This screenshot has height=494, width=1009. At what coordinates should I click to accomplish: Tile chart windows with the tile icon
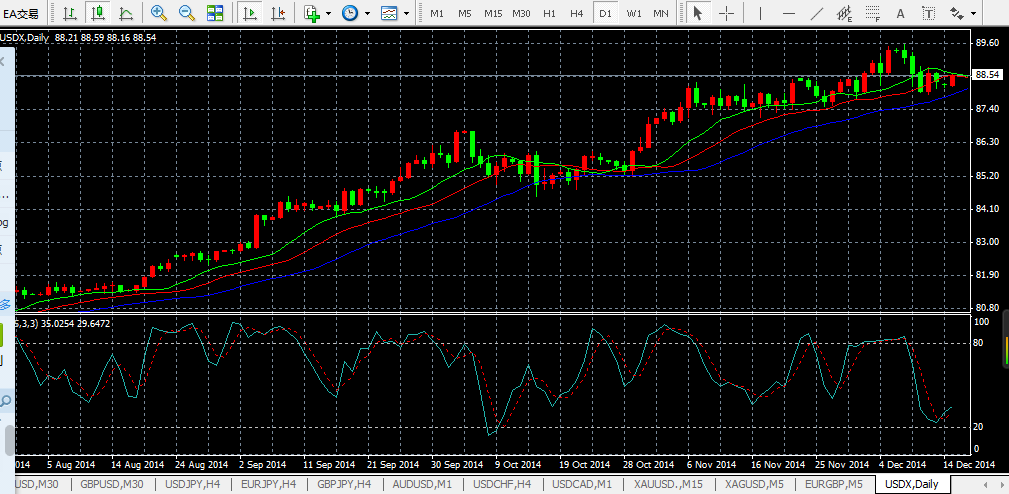coord(215,13)
